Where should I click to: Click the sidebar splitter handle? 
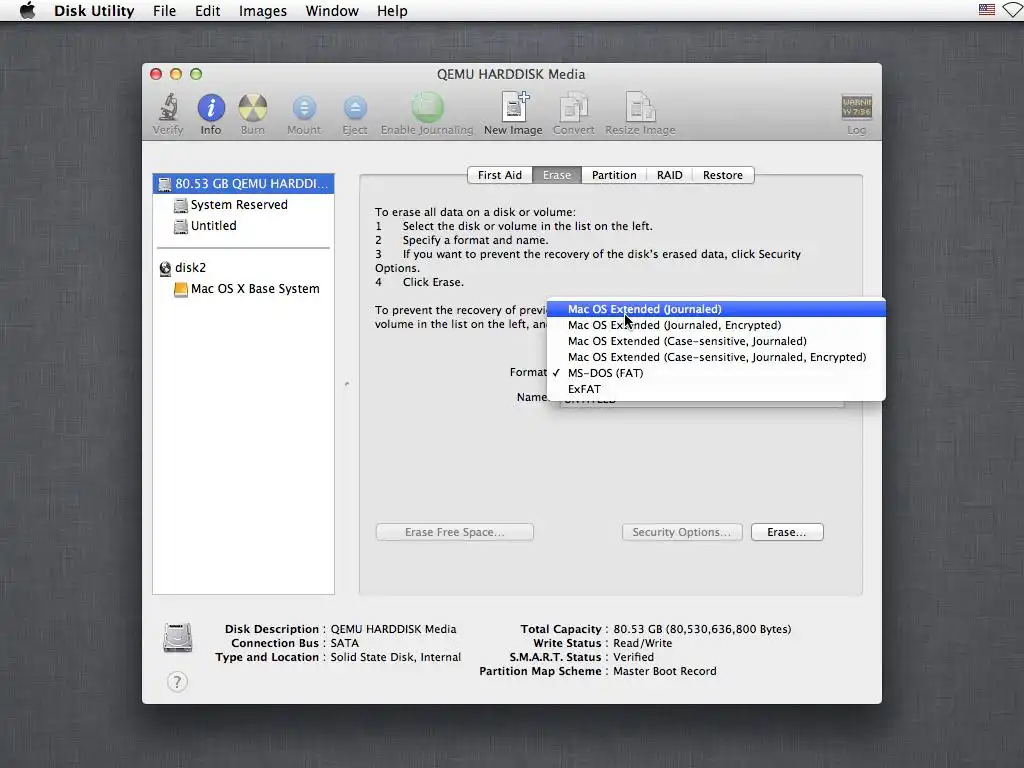click(347, 384)
